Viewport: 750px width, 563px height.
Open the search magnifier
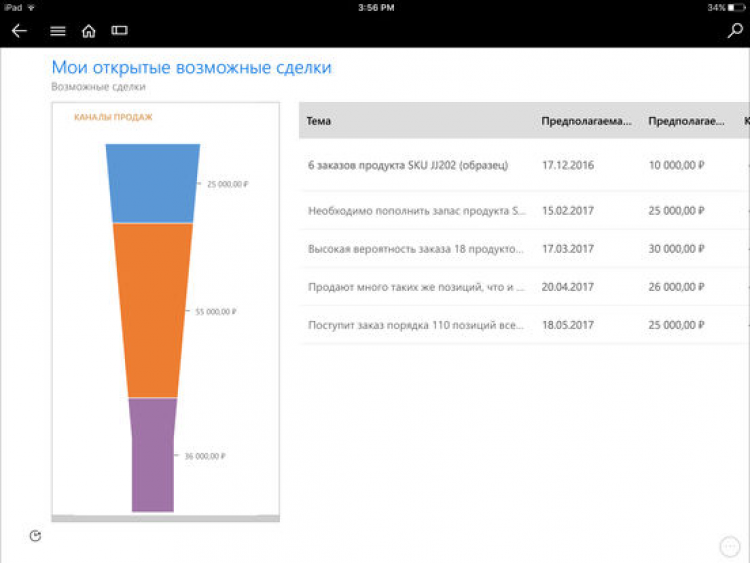pyautogui.click(x=735, y=31)
